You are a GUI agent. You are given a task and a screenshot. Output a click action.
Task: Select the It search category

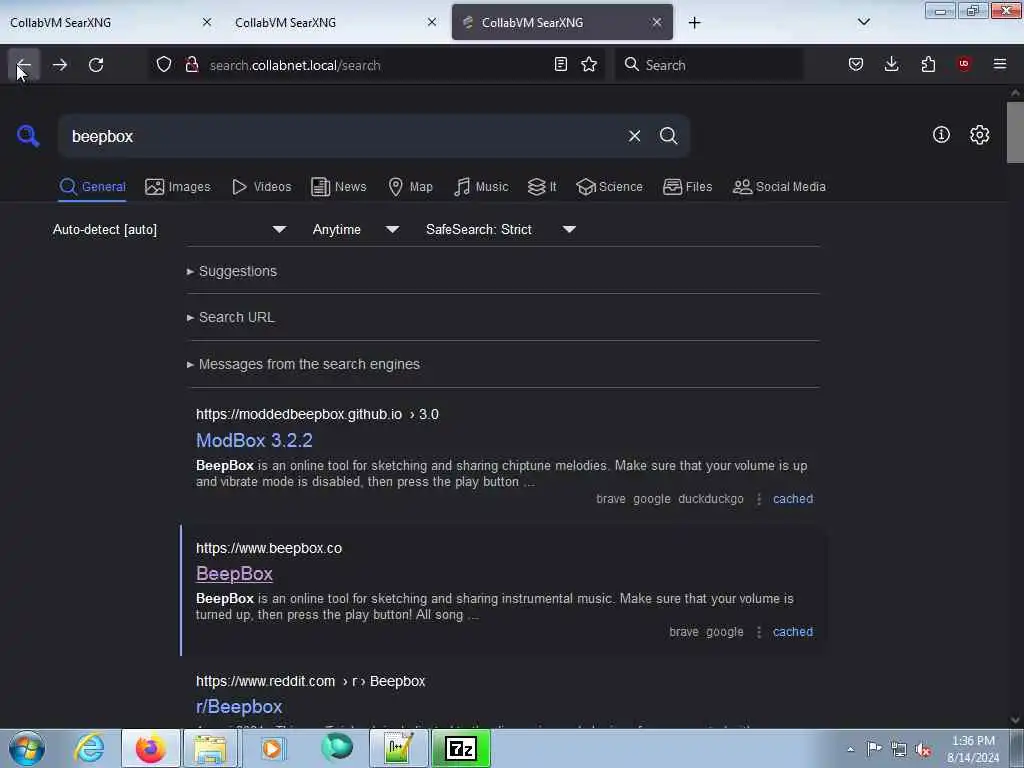point(541,187)
